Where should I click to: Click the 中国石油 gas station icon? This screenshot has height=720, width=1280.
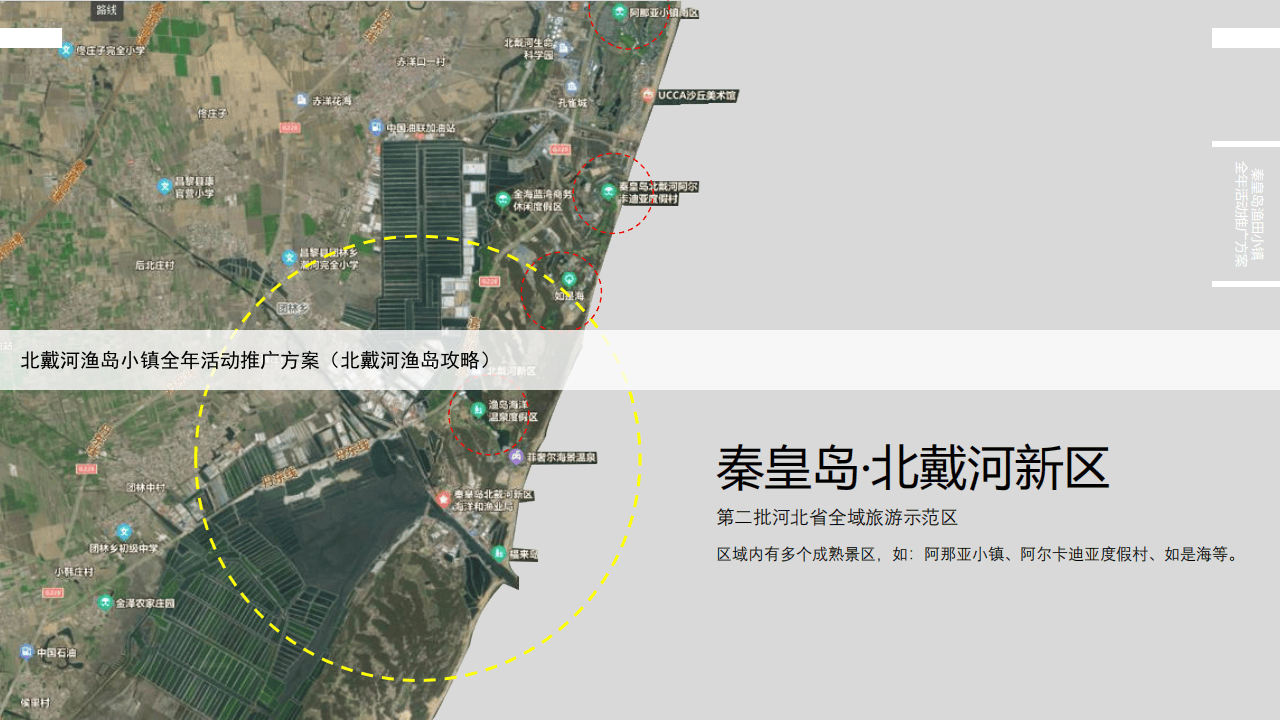(x=26, y=653)
